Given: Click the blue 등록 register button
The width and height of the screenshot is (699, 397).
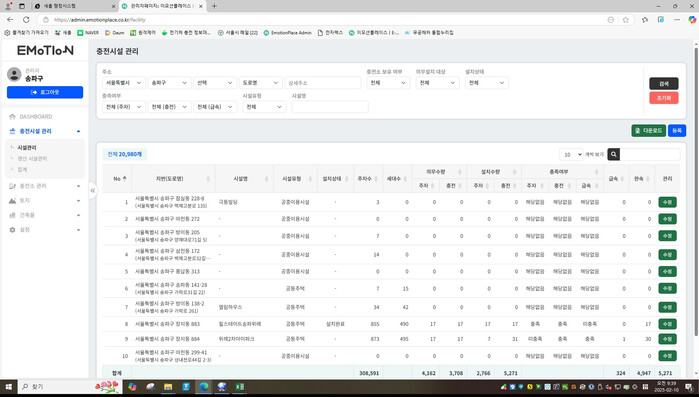Looking at the screenshot, I should (x=677, y=131).
